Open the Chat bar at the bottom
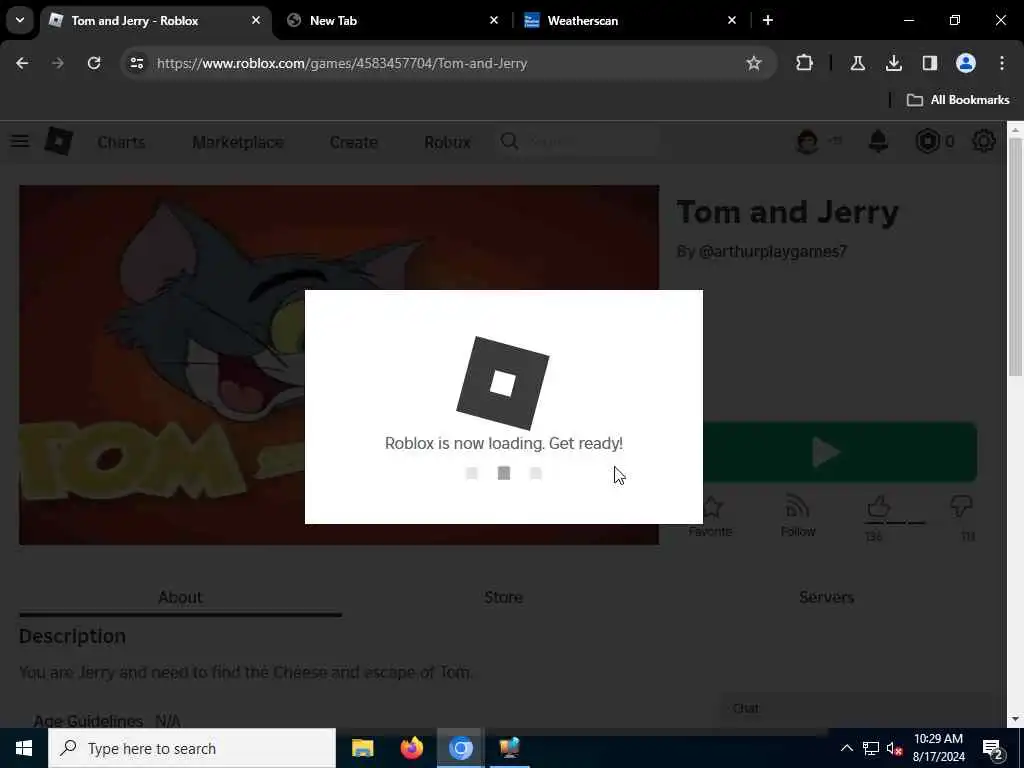The height and width of the screenshot is (768, 1024). click(854, 709)
